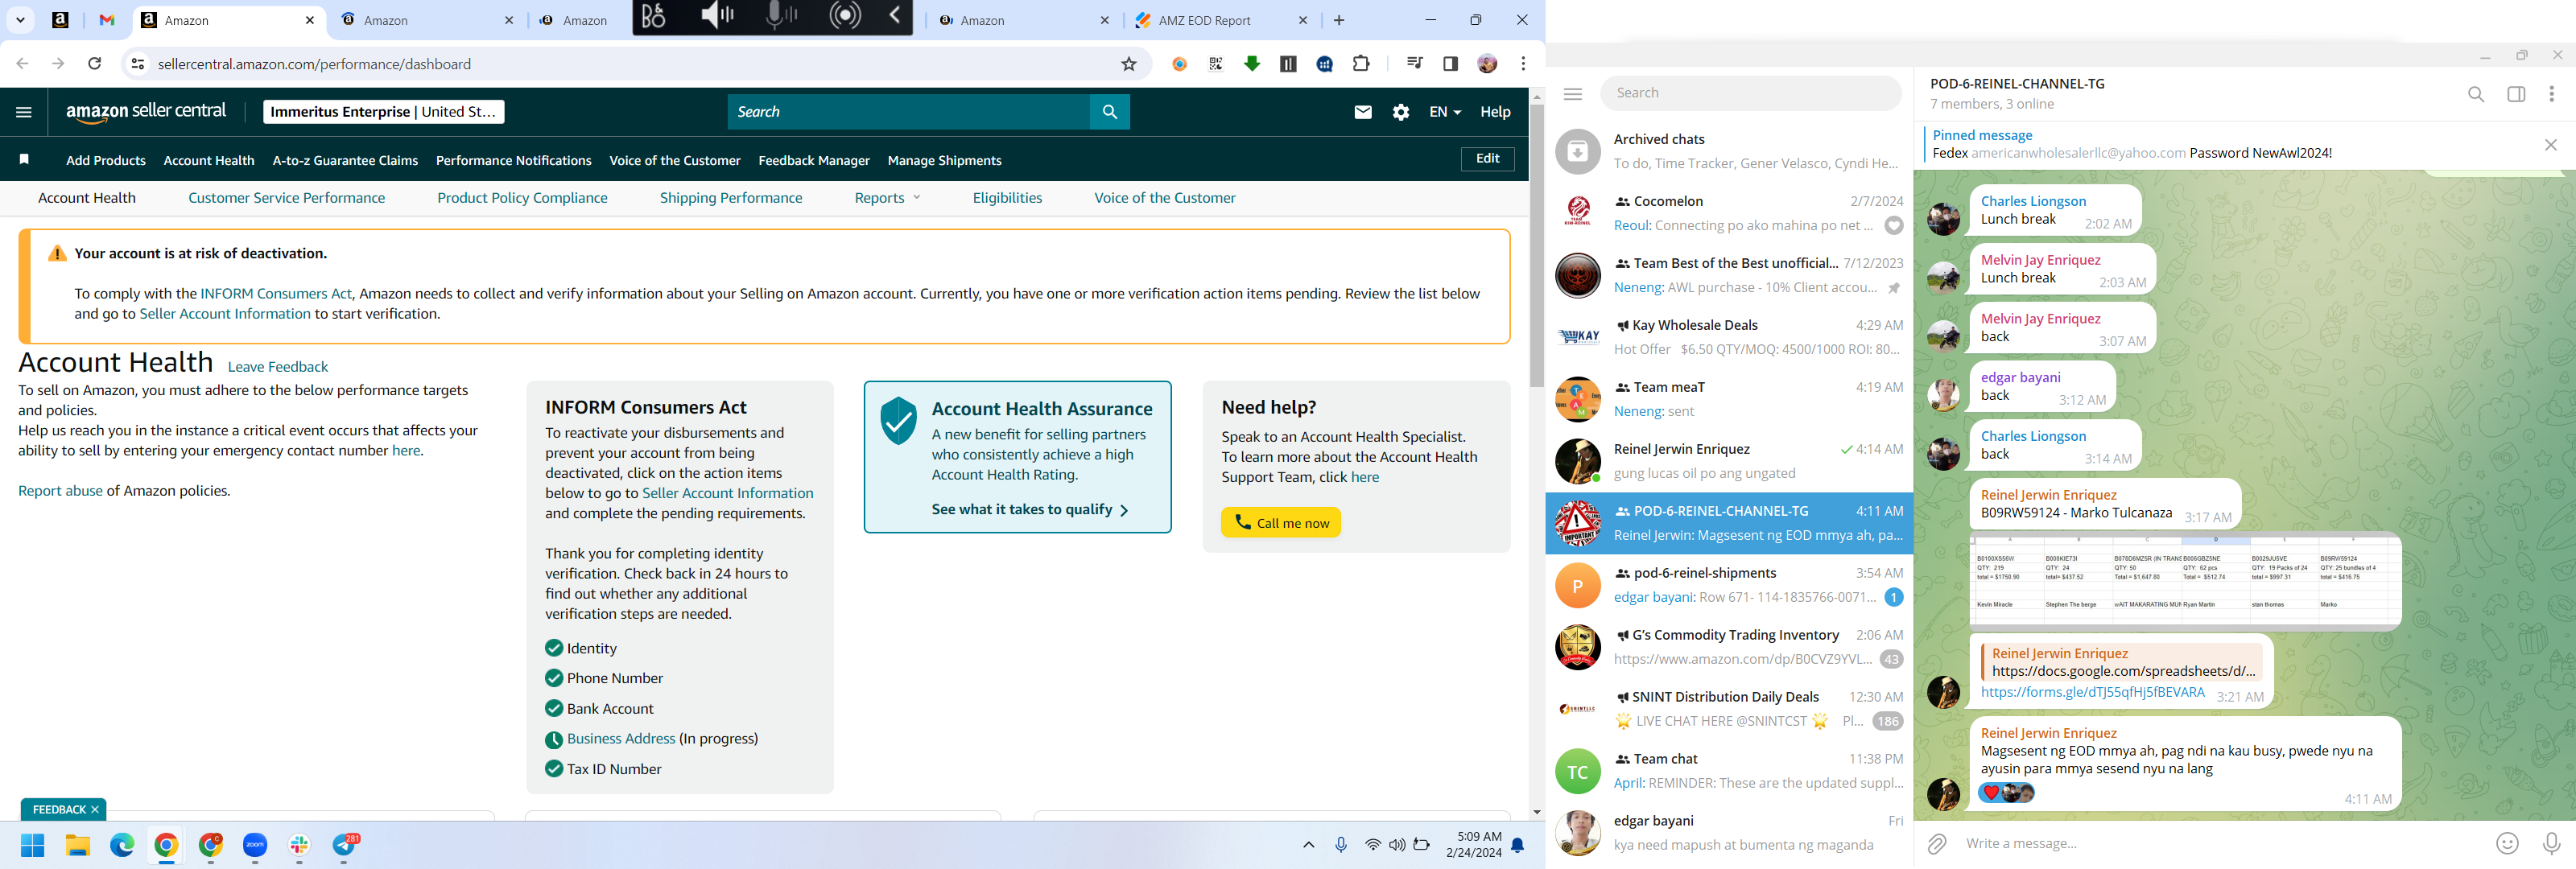The image size is (2576, 869).
Task: Open the spreadsheet image thumbnail in the chat
Action: pos(2185,582)
